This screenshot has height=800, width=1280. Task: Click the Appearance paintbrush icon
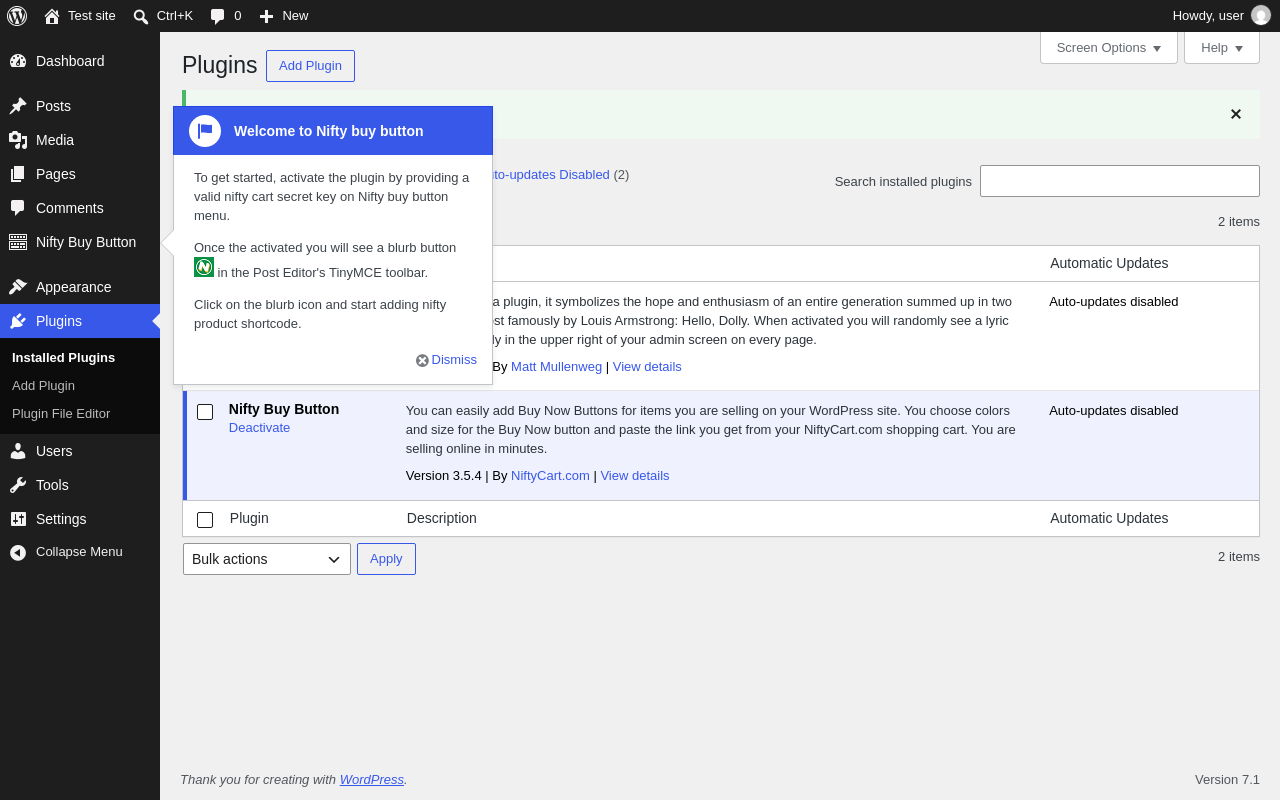tap(18, 287)
